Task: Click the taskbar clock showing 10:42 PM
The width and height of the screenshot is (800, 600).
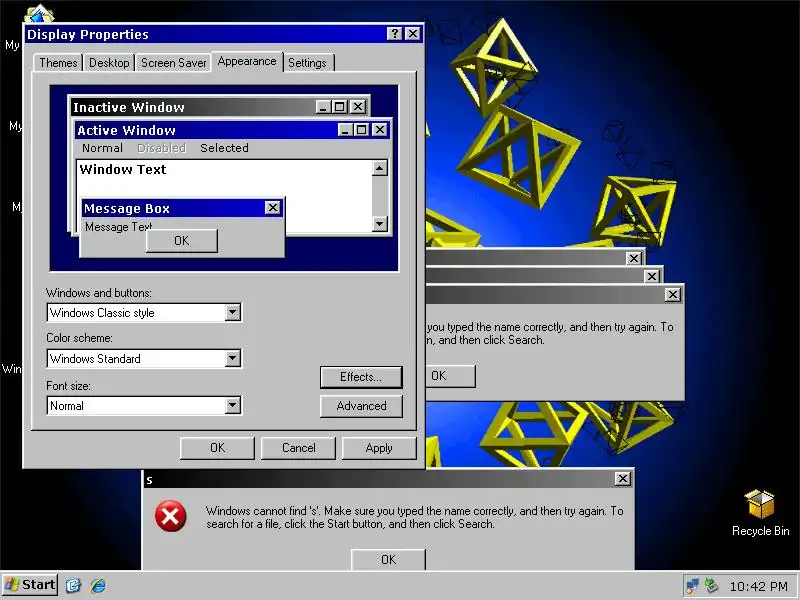Action: click(758, 586)
